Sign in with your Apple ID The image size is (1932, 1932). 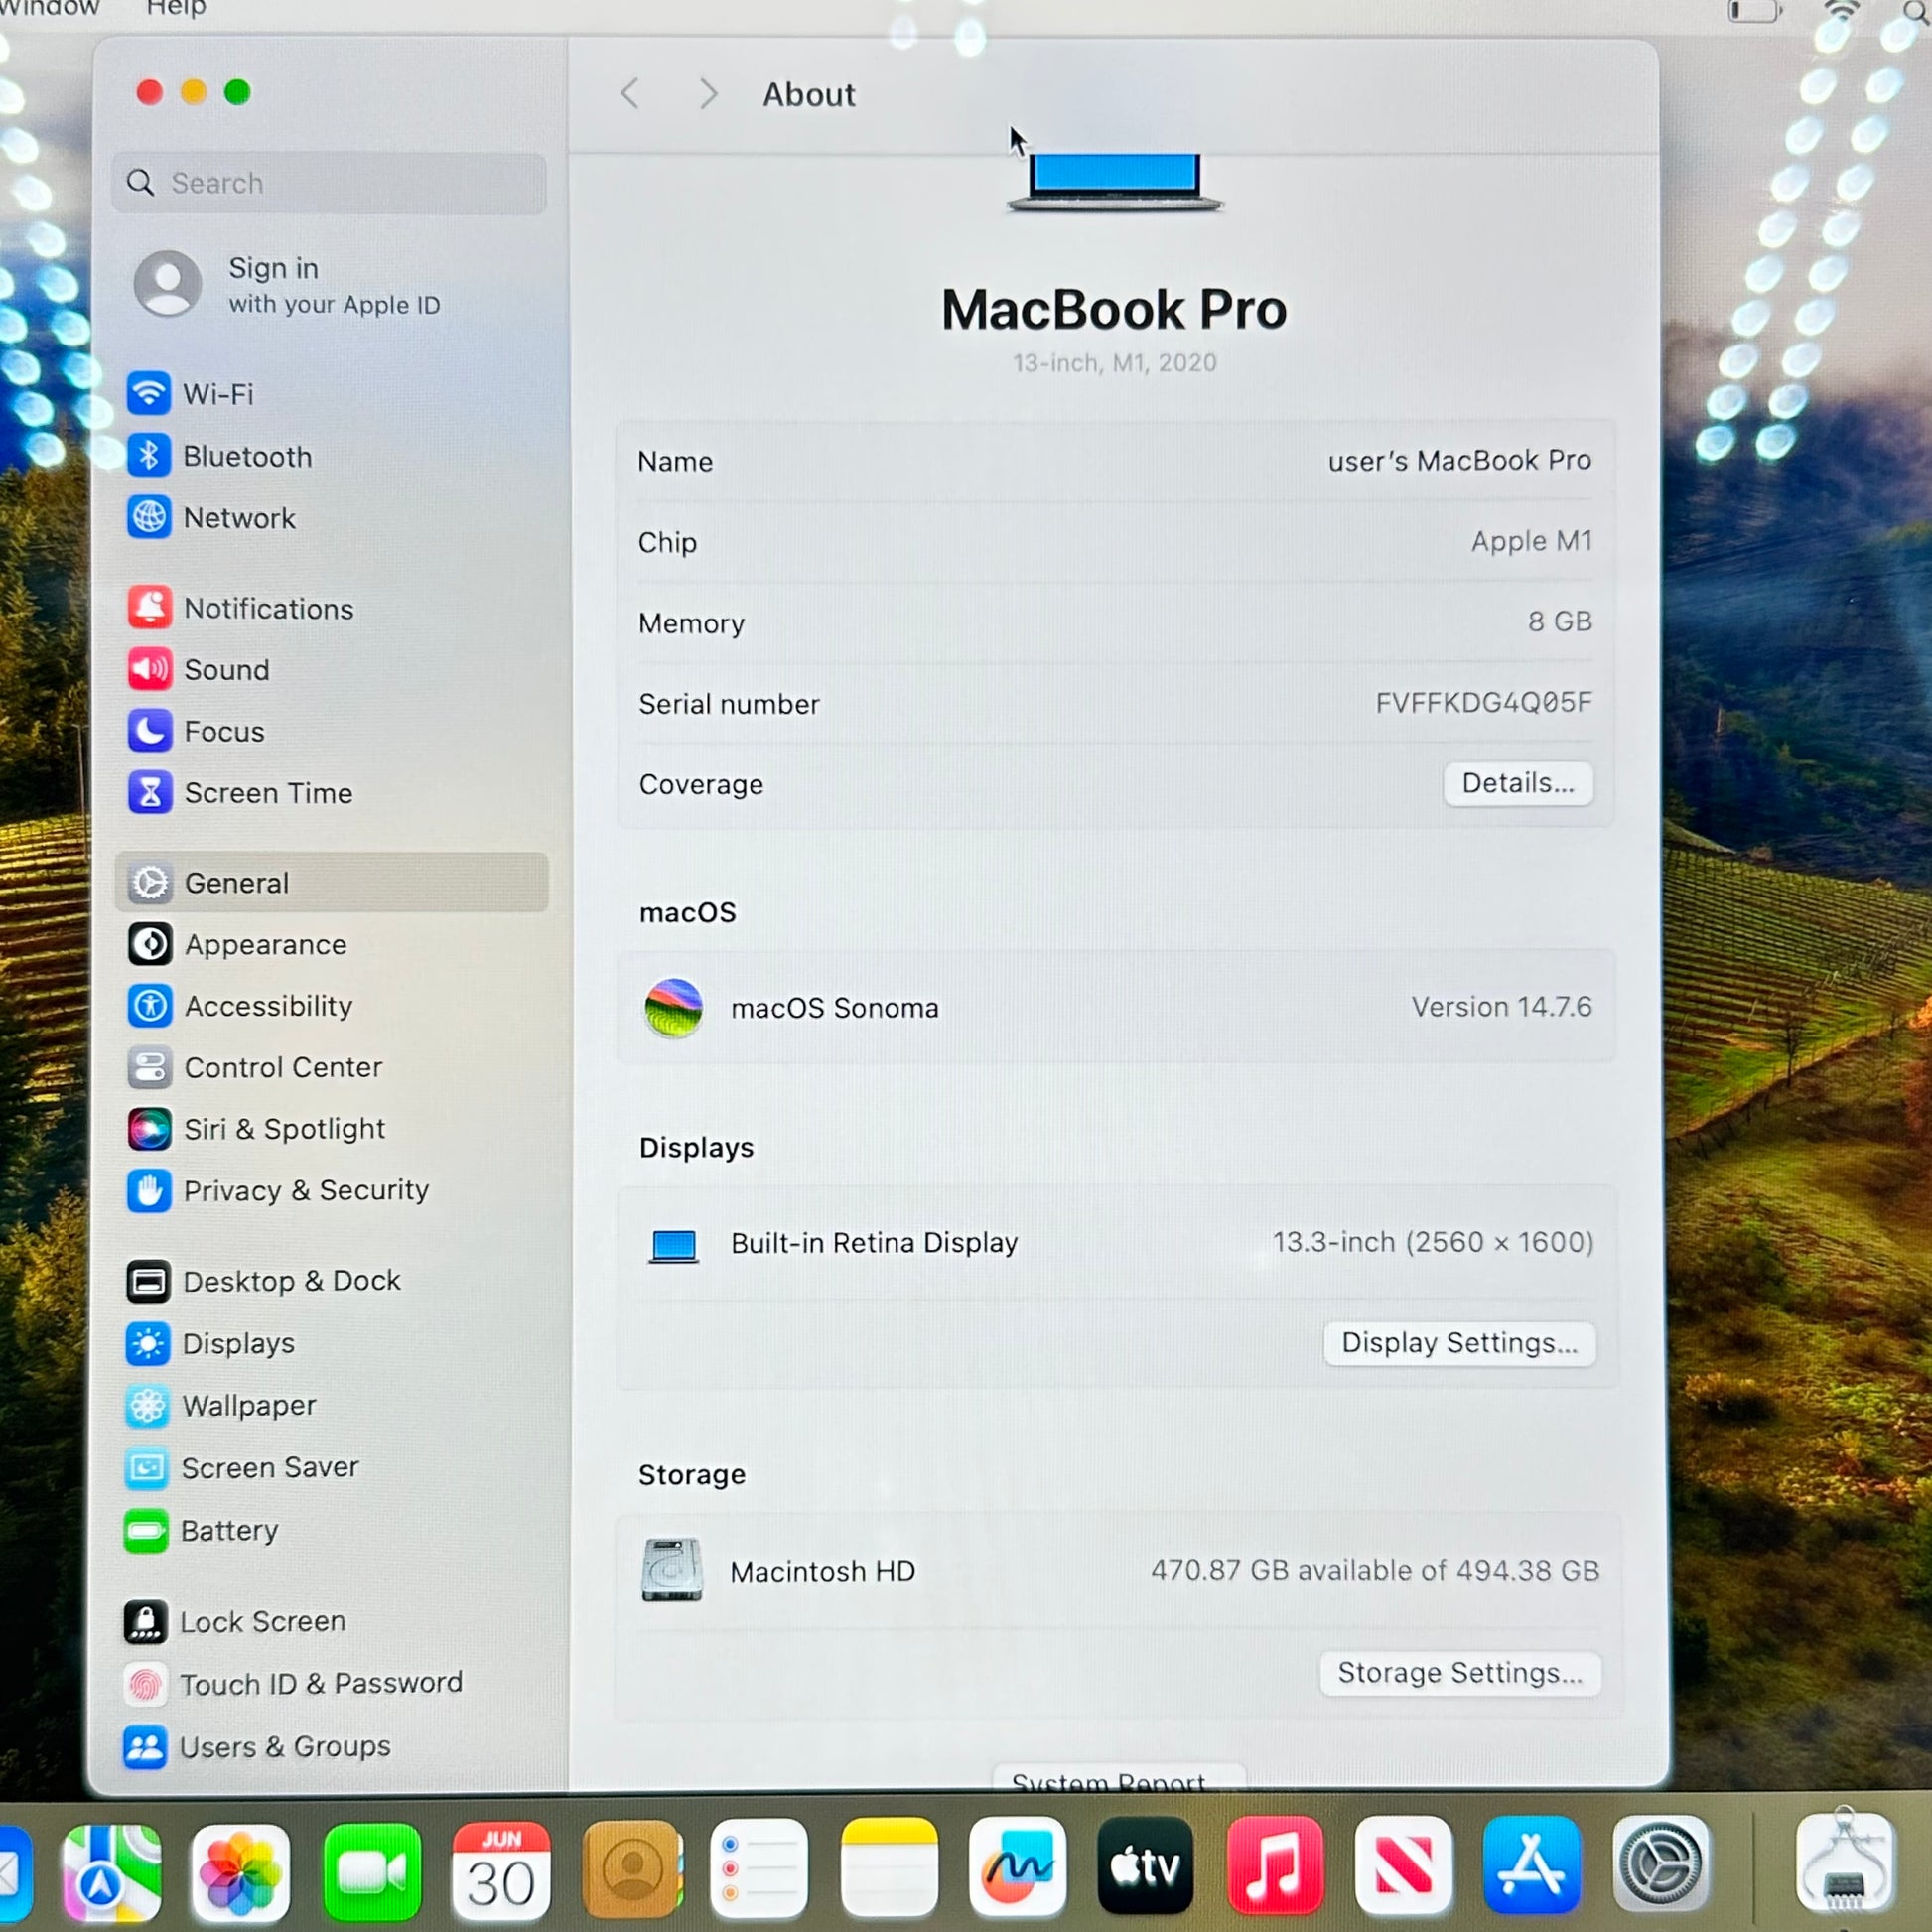[288, 285]
